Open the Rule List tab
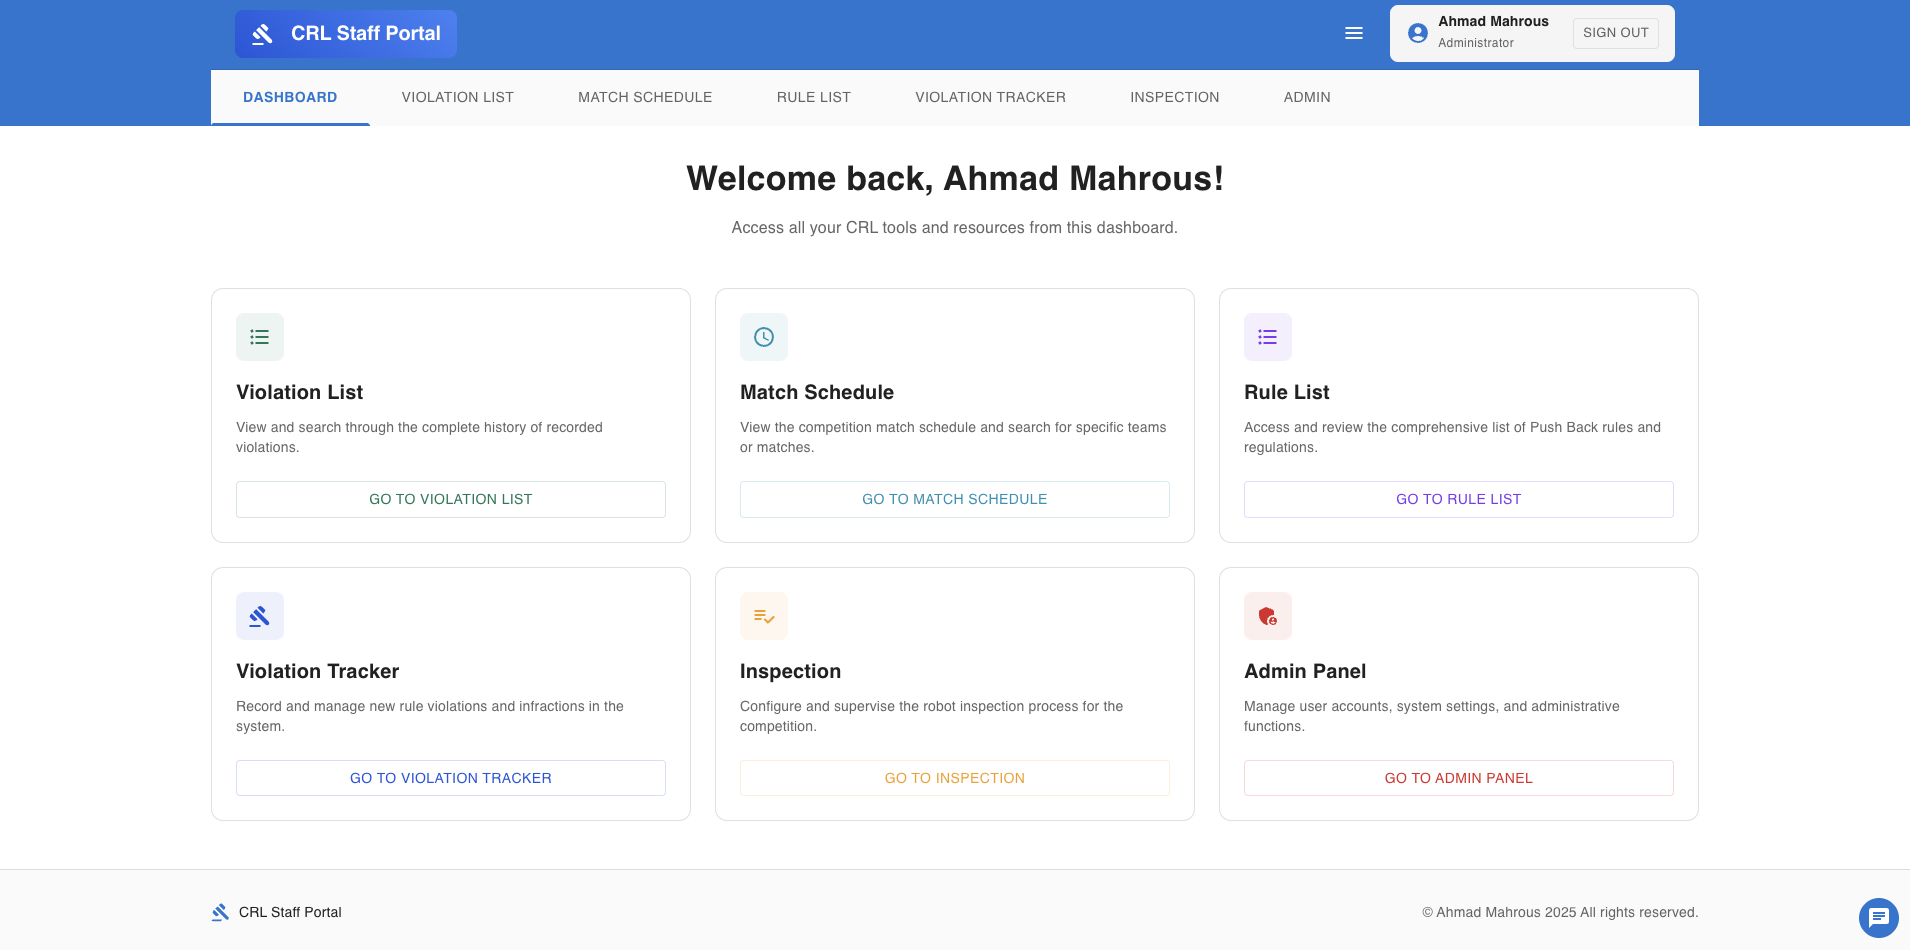1910x950 pixels. (x=813, y=97)
